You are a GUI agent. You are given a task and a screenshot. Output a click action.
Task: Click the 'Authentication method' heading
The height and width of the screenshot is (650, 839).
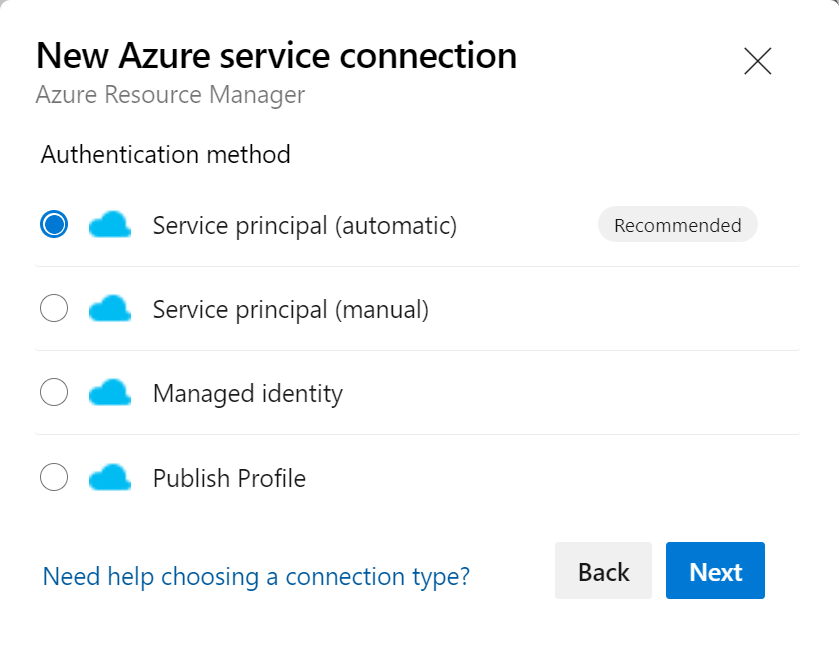click(x=165, y=155)
